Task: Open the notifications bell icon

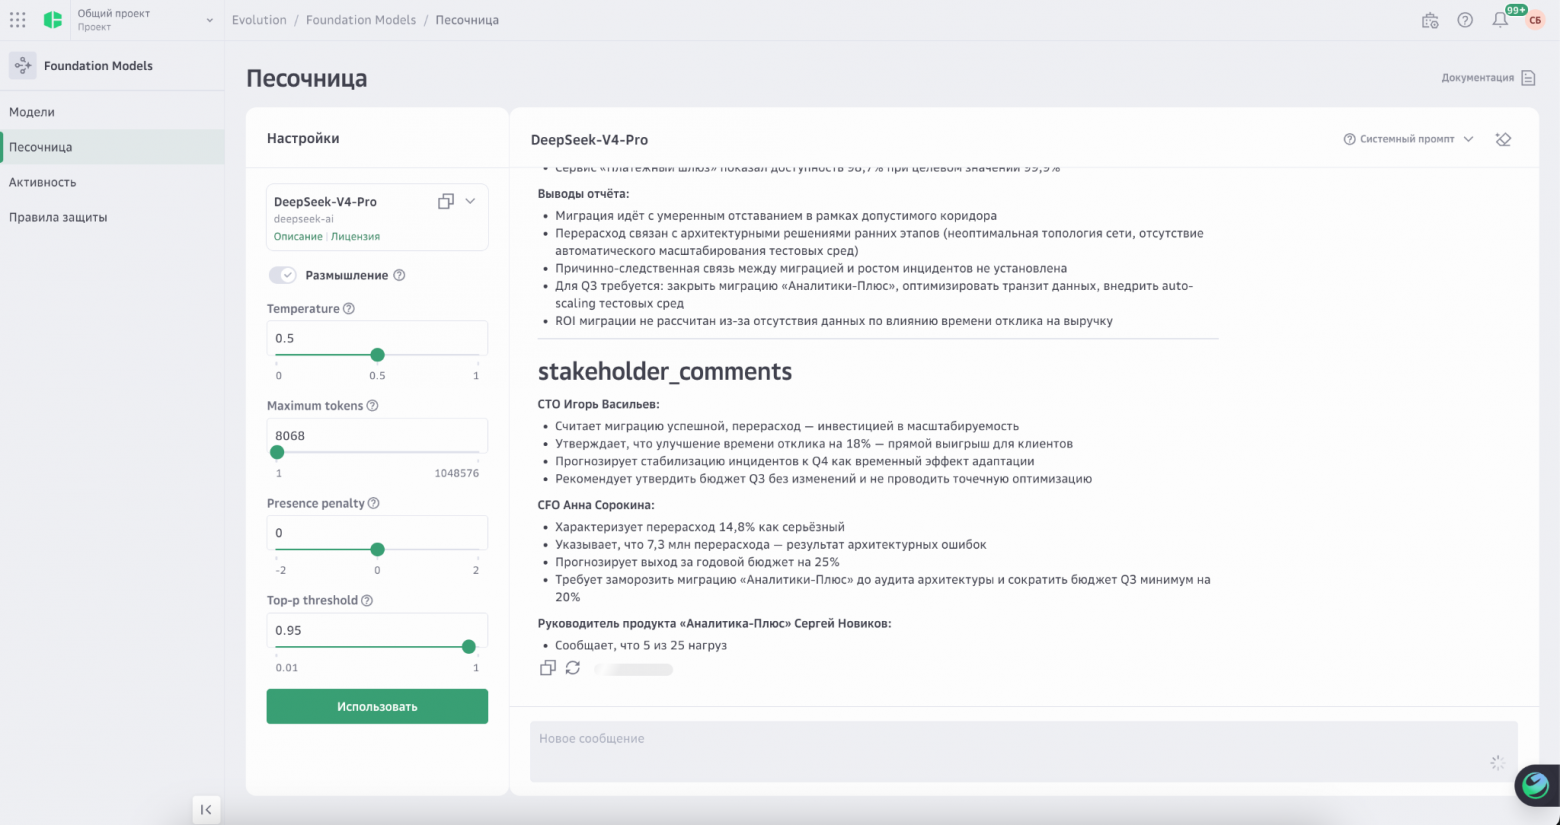Action: pyautogui.click(x=1500, y=20)
